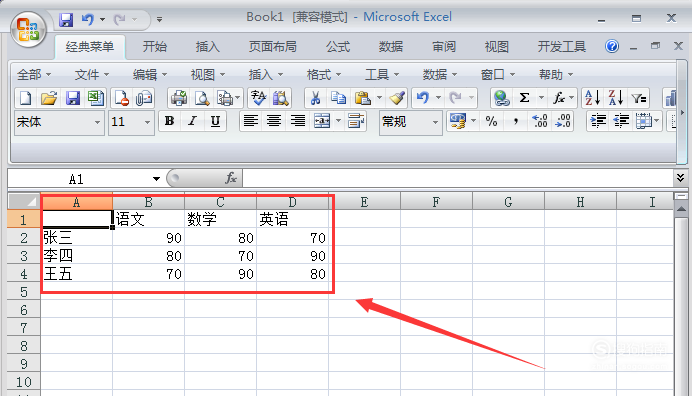Apply AutoSum with the sigma icon
This screenshot has height=396, width=692.
tap(524, 98)
